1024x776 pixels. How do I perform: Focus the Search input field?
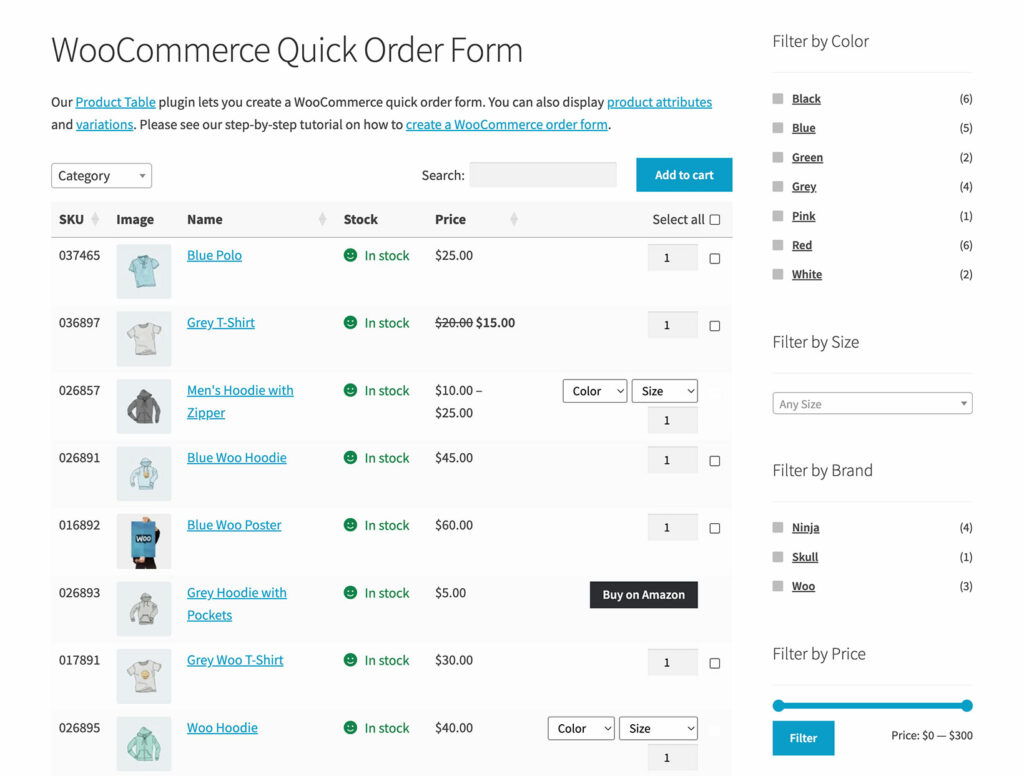pyautogui.click(x=543, y=175)
